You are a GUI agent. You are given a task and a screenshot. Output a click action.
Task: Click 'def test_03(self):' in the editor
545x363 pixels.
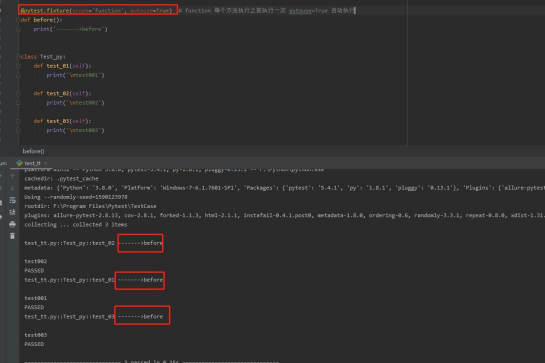(63, 121)
